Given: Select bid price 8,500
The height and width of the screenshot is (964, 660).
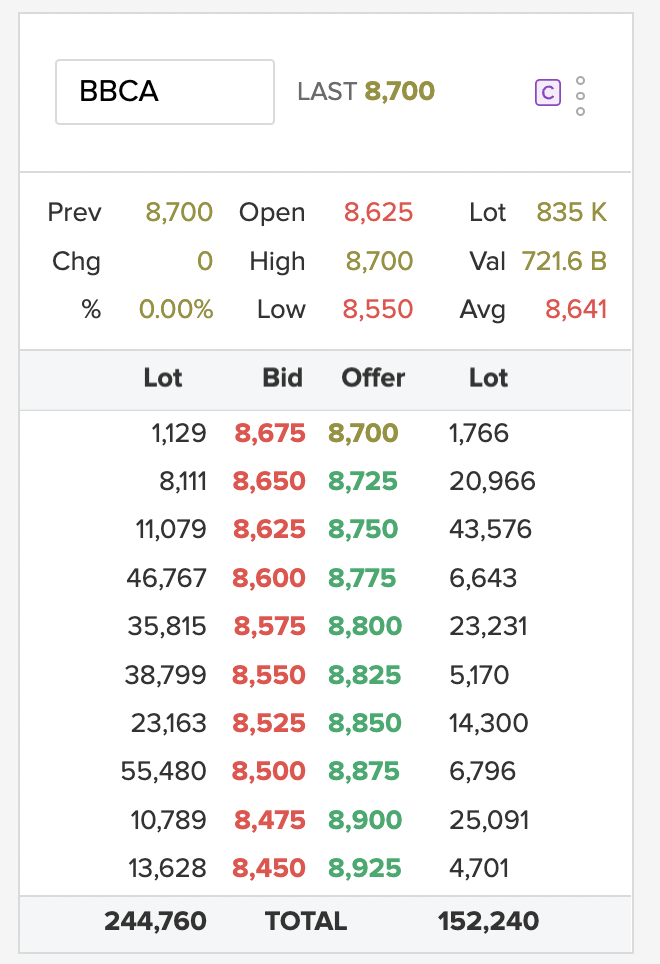Looking at the screenshot, I should pyautogui.click(x=269, y=771).
